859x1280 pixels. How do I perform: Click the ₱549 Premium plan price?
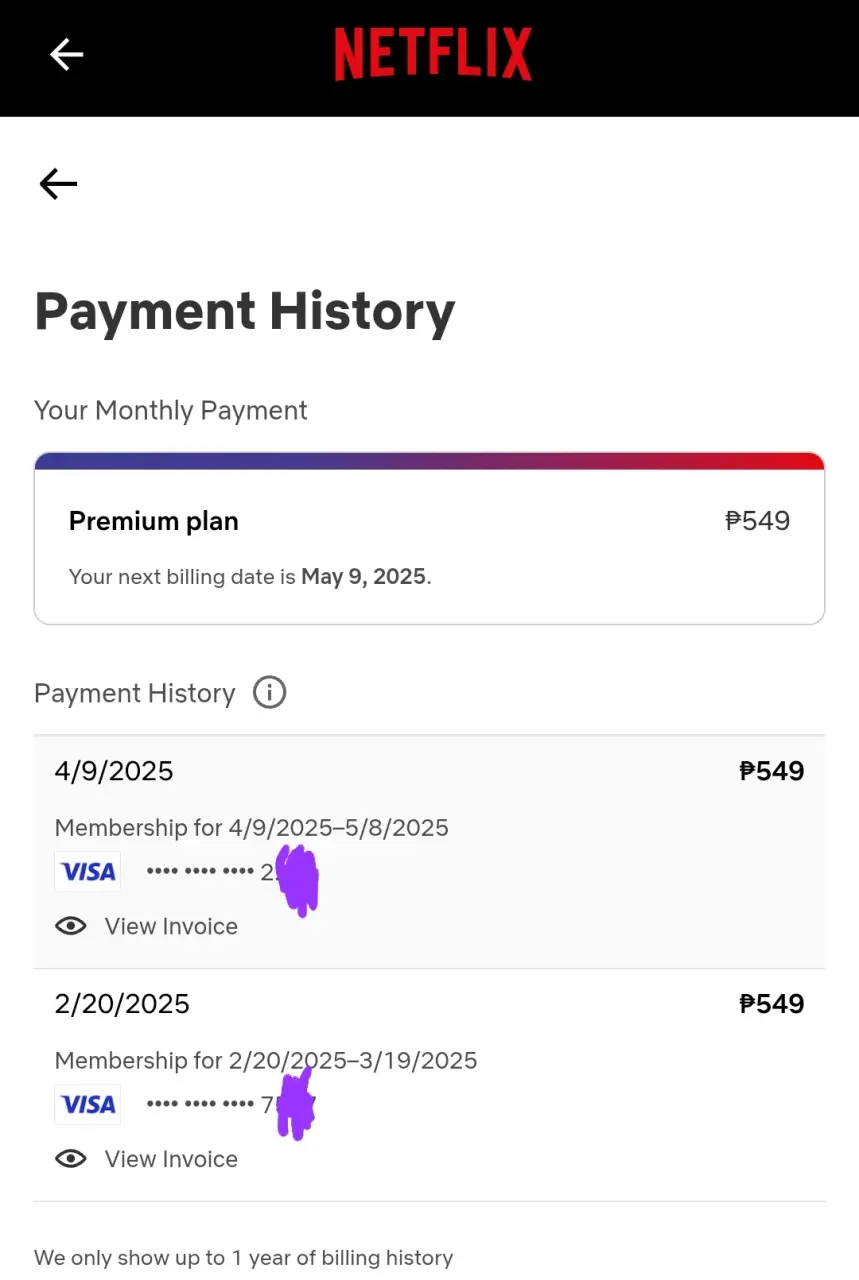click(x=757, y=521)
